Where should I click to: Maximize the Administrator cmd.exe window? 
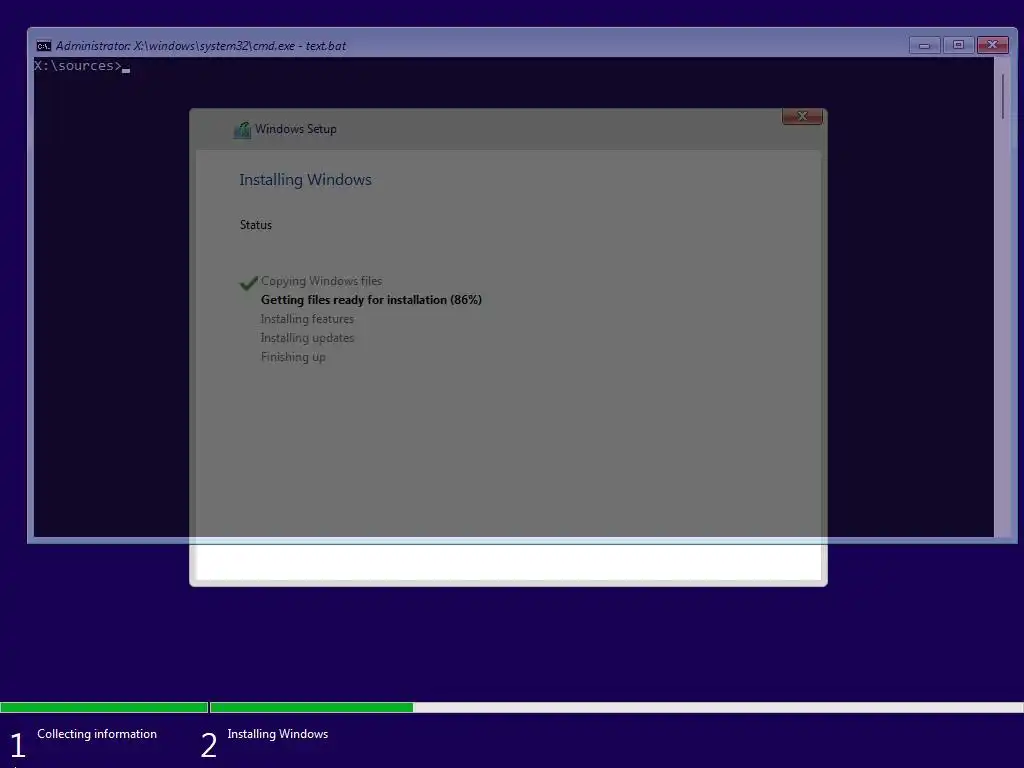(958, 45)
